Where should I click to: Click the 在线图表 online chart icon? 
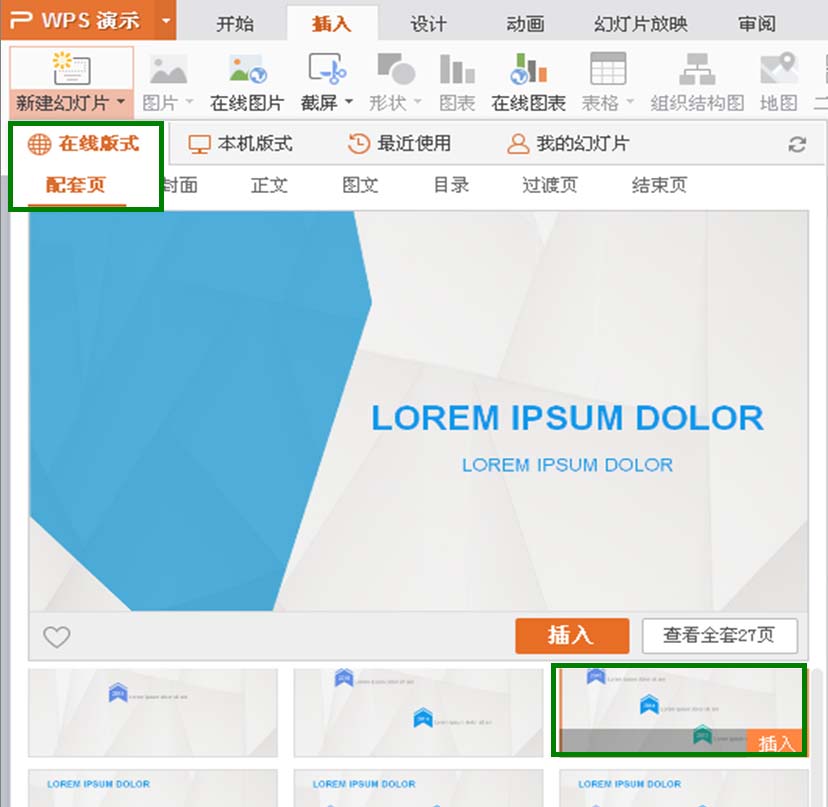[x=528, y=69]
